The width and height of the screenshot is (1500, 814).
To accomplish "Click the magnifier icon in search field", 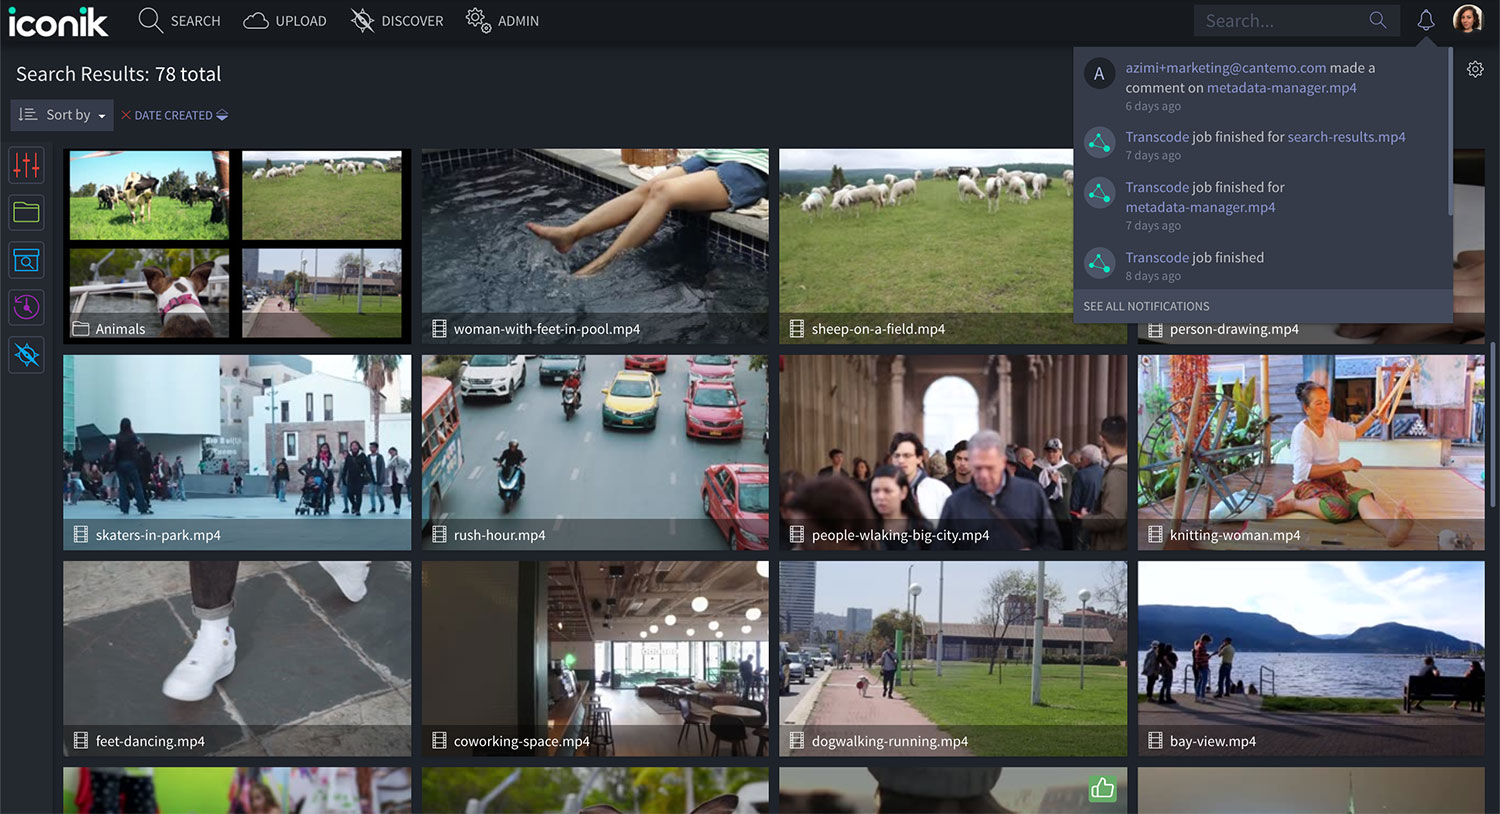I will point(1378,20).
